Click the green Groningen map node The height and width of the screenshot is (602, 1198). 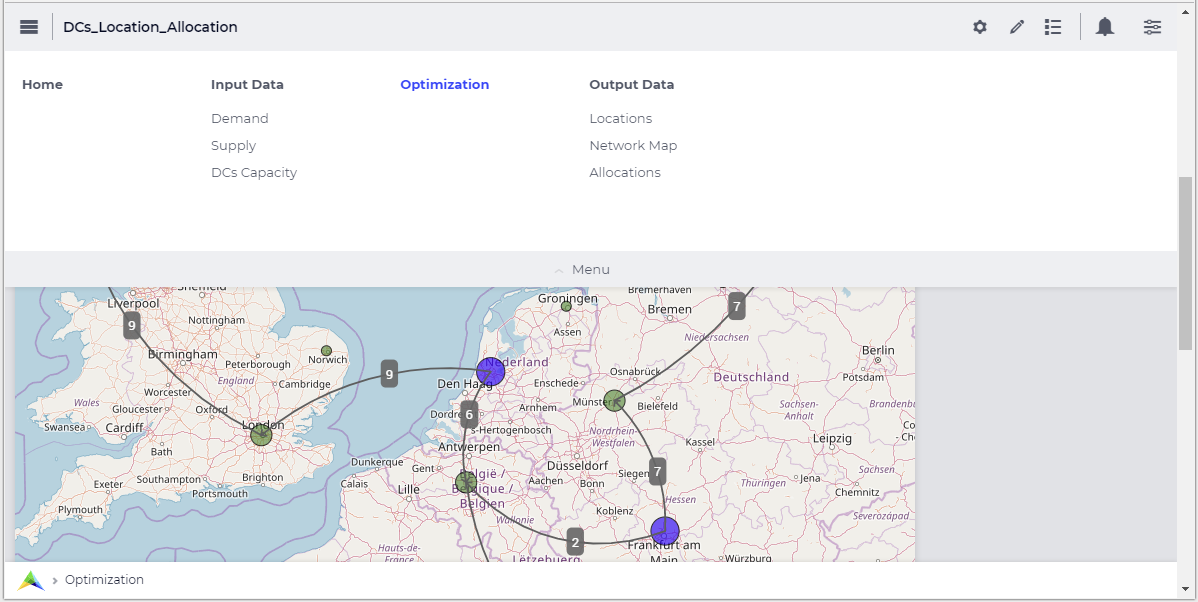pyautogui.click(x=566, y=306)
